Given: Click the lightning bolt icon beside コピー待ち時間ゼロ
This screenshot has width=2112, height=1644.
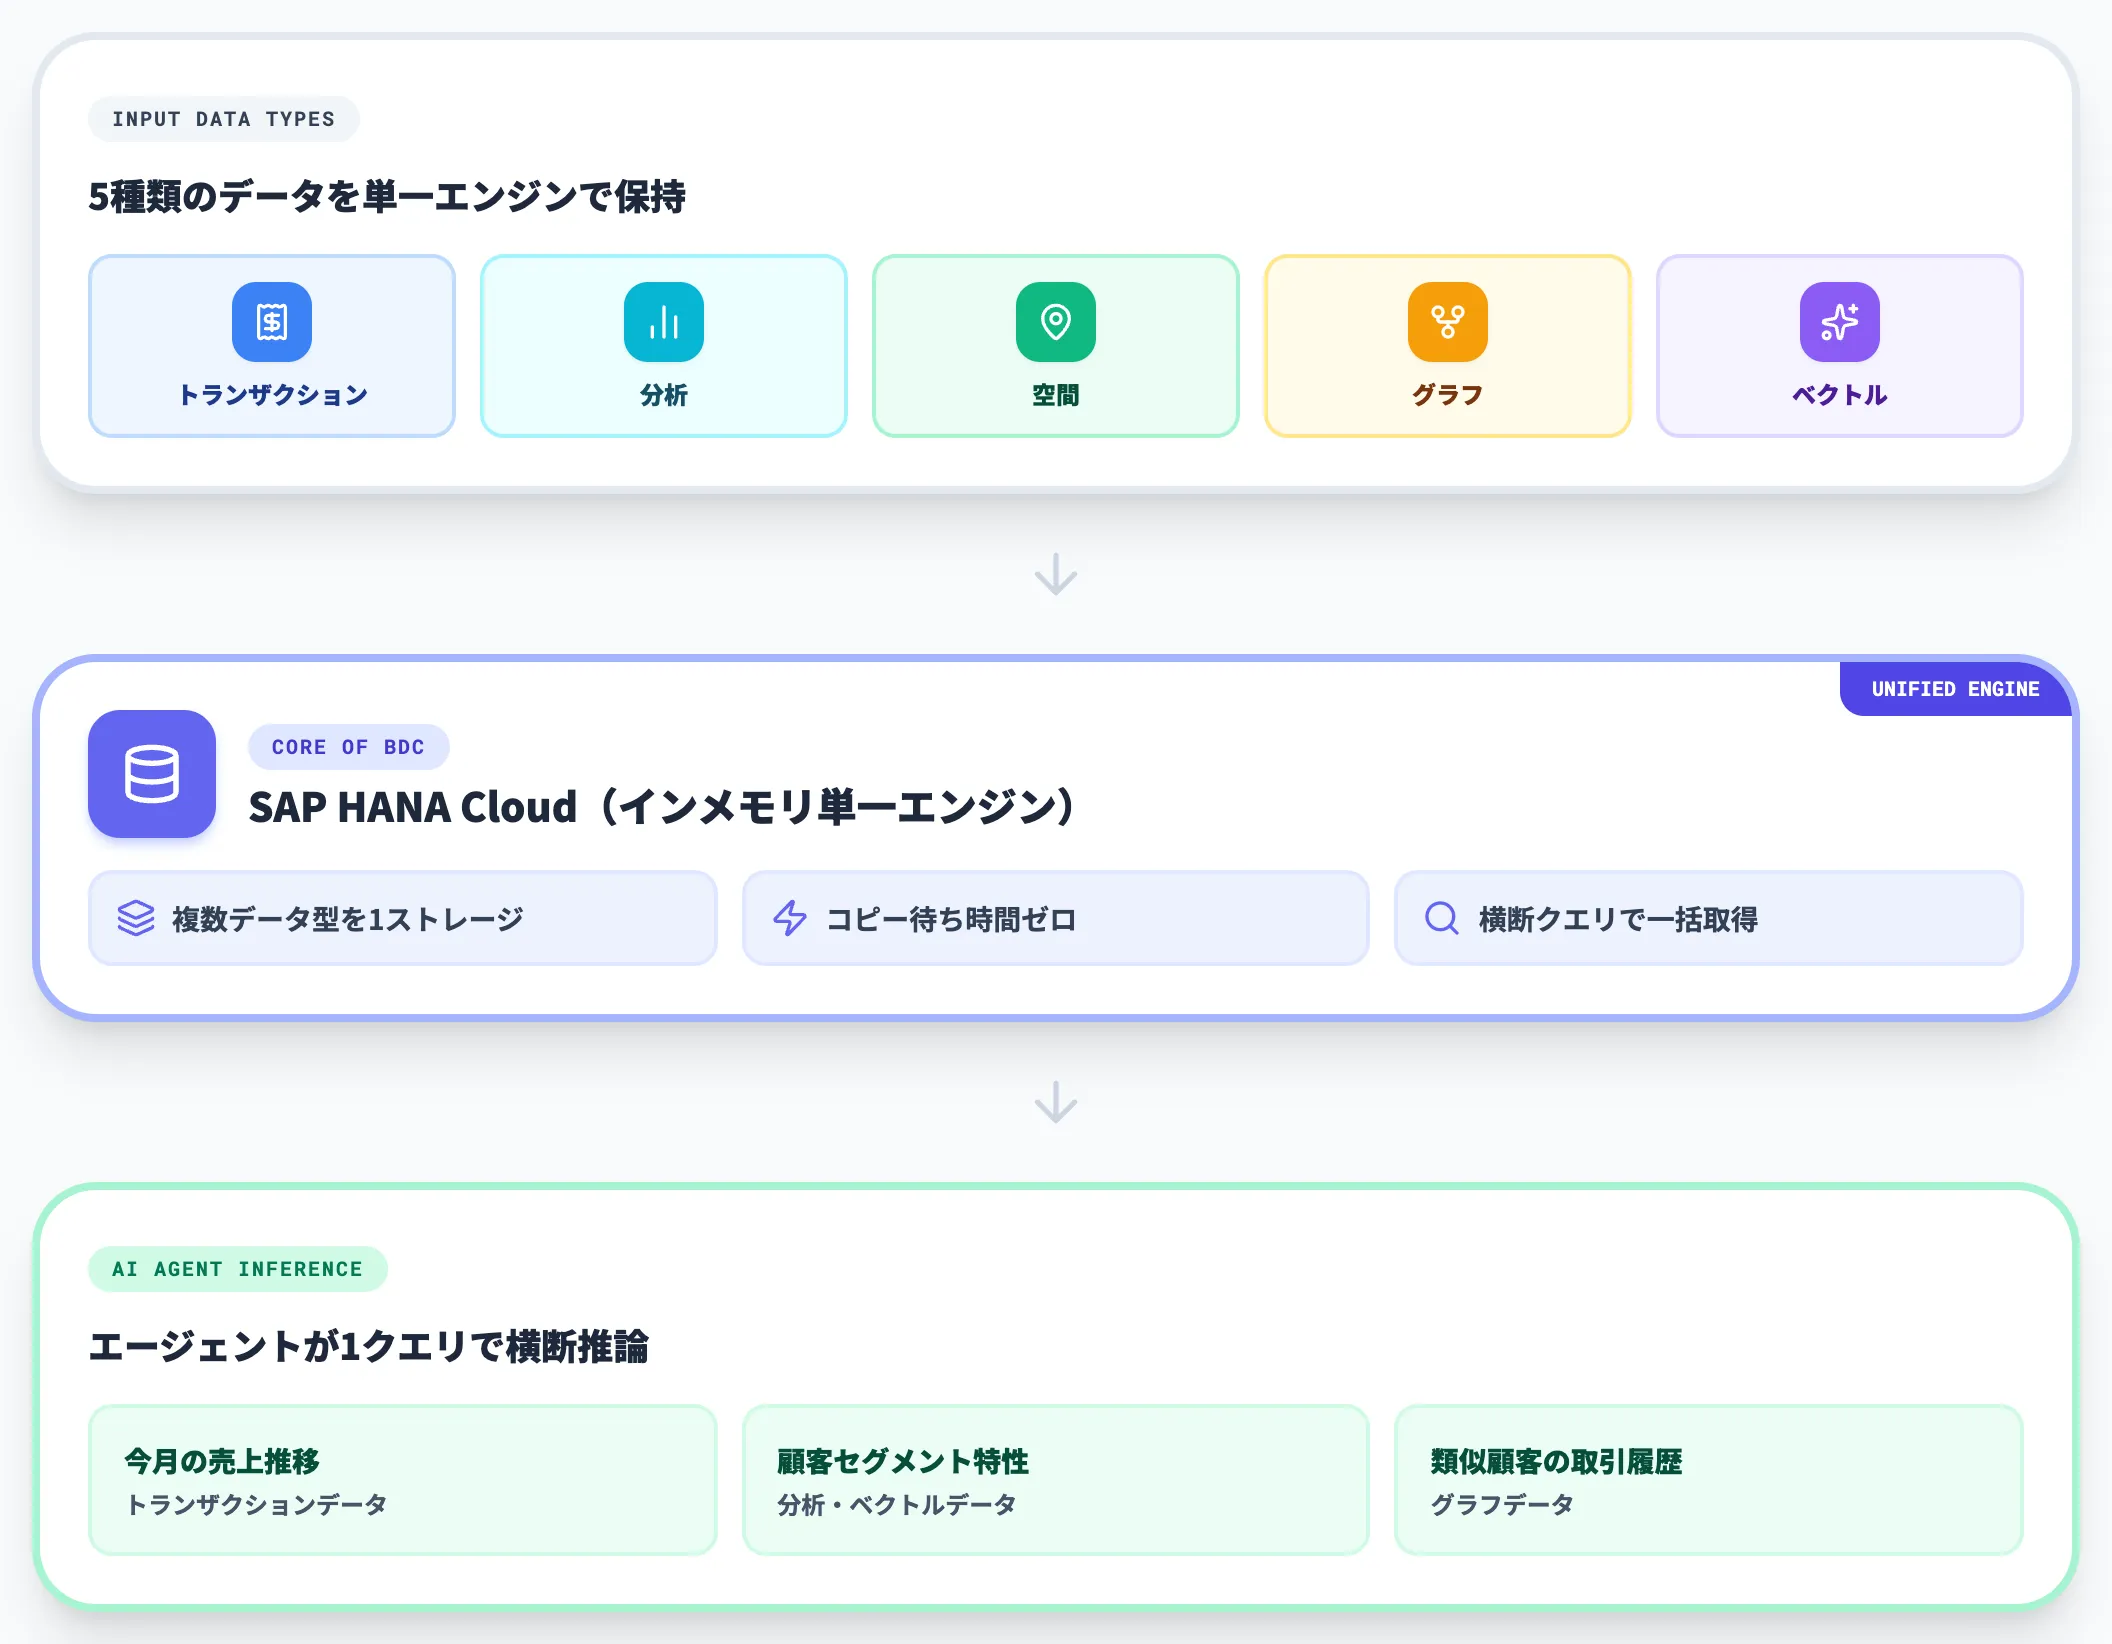Looking at the screenshot, I should pyautogui.click(x=790, y=918).
